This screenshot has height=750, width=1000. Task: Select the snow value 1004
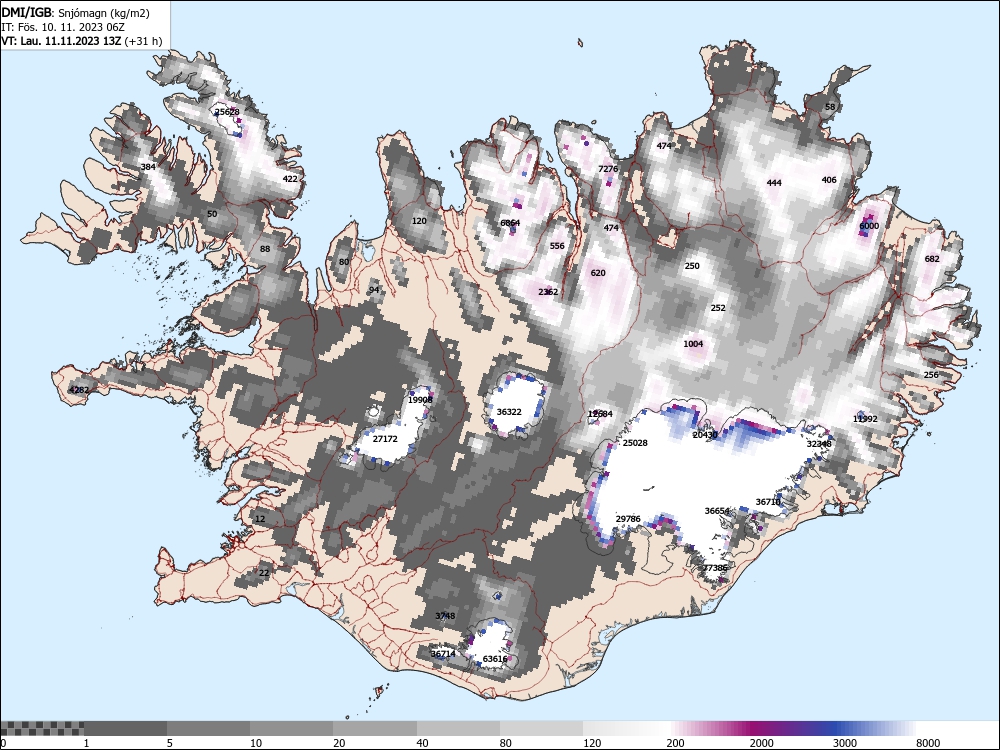pos(693,344)
